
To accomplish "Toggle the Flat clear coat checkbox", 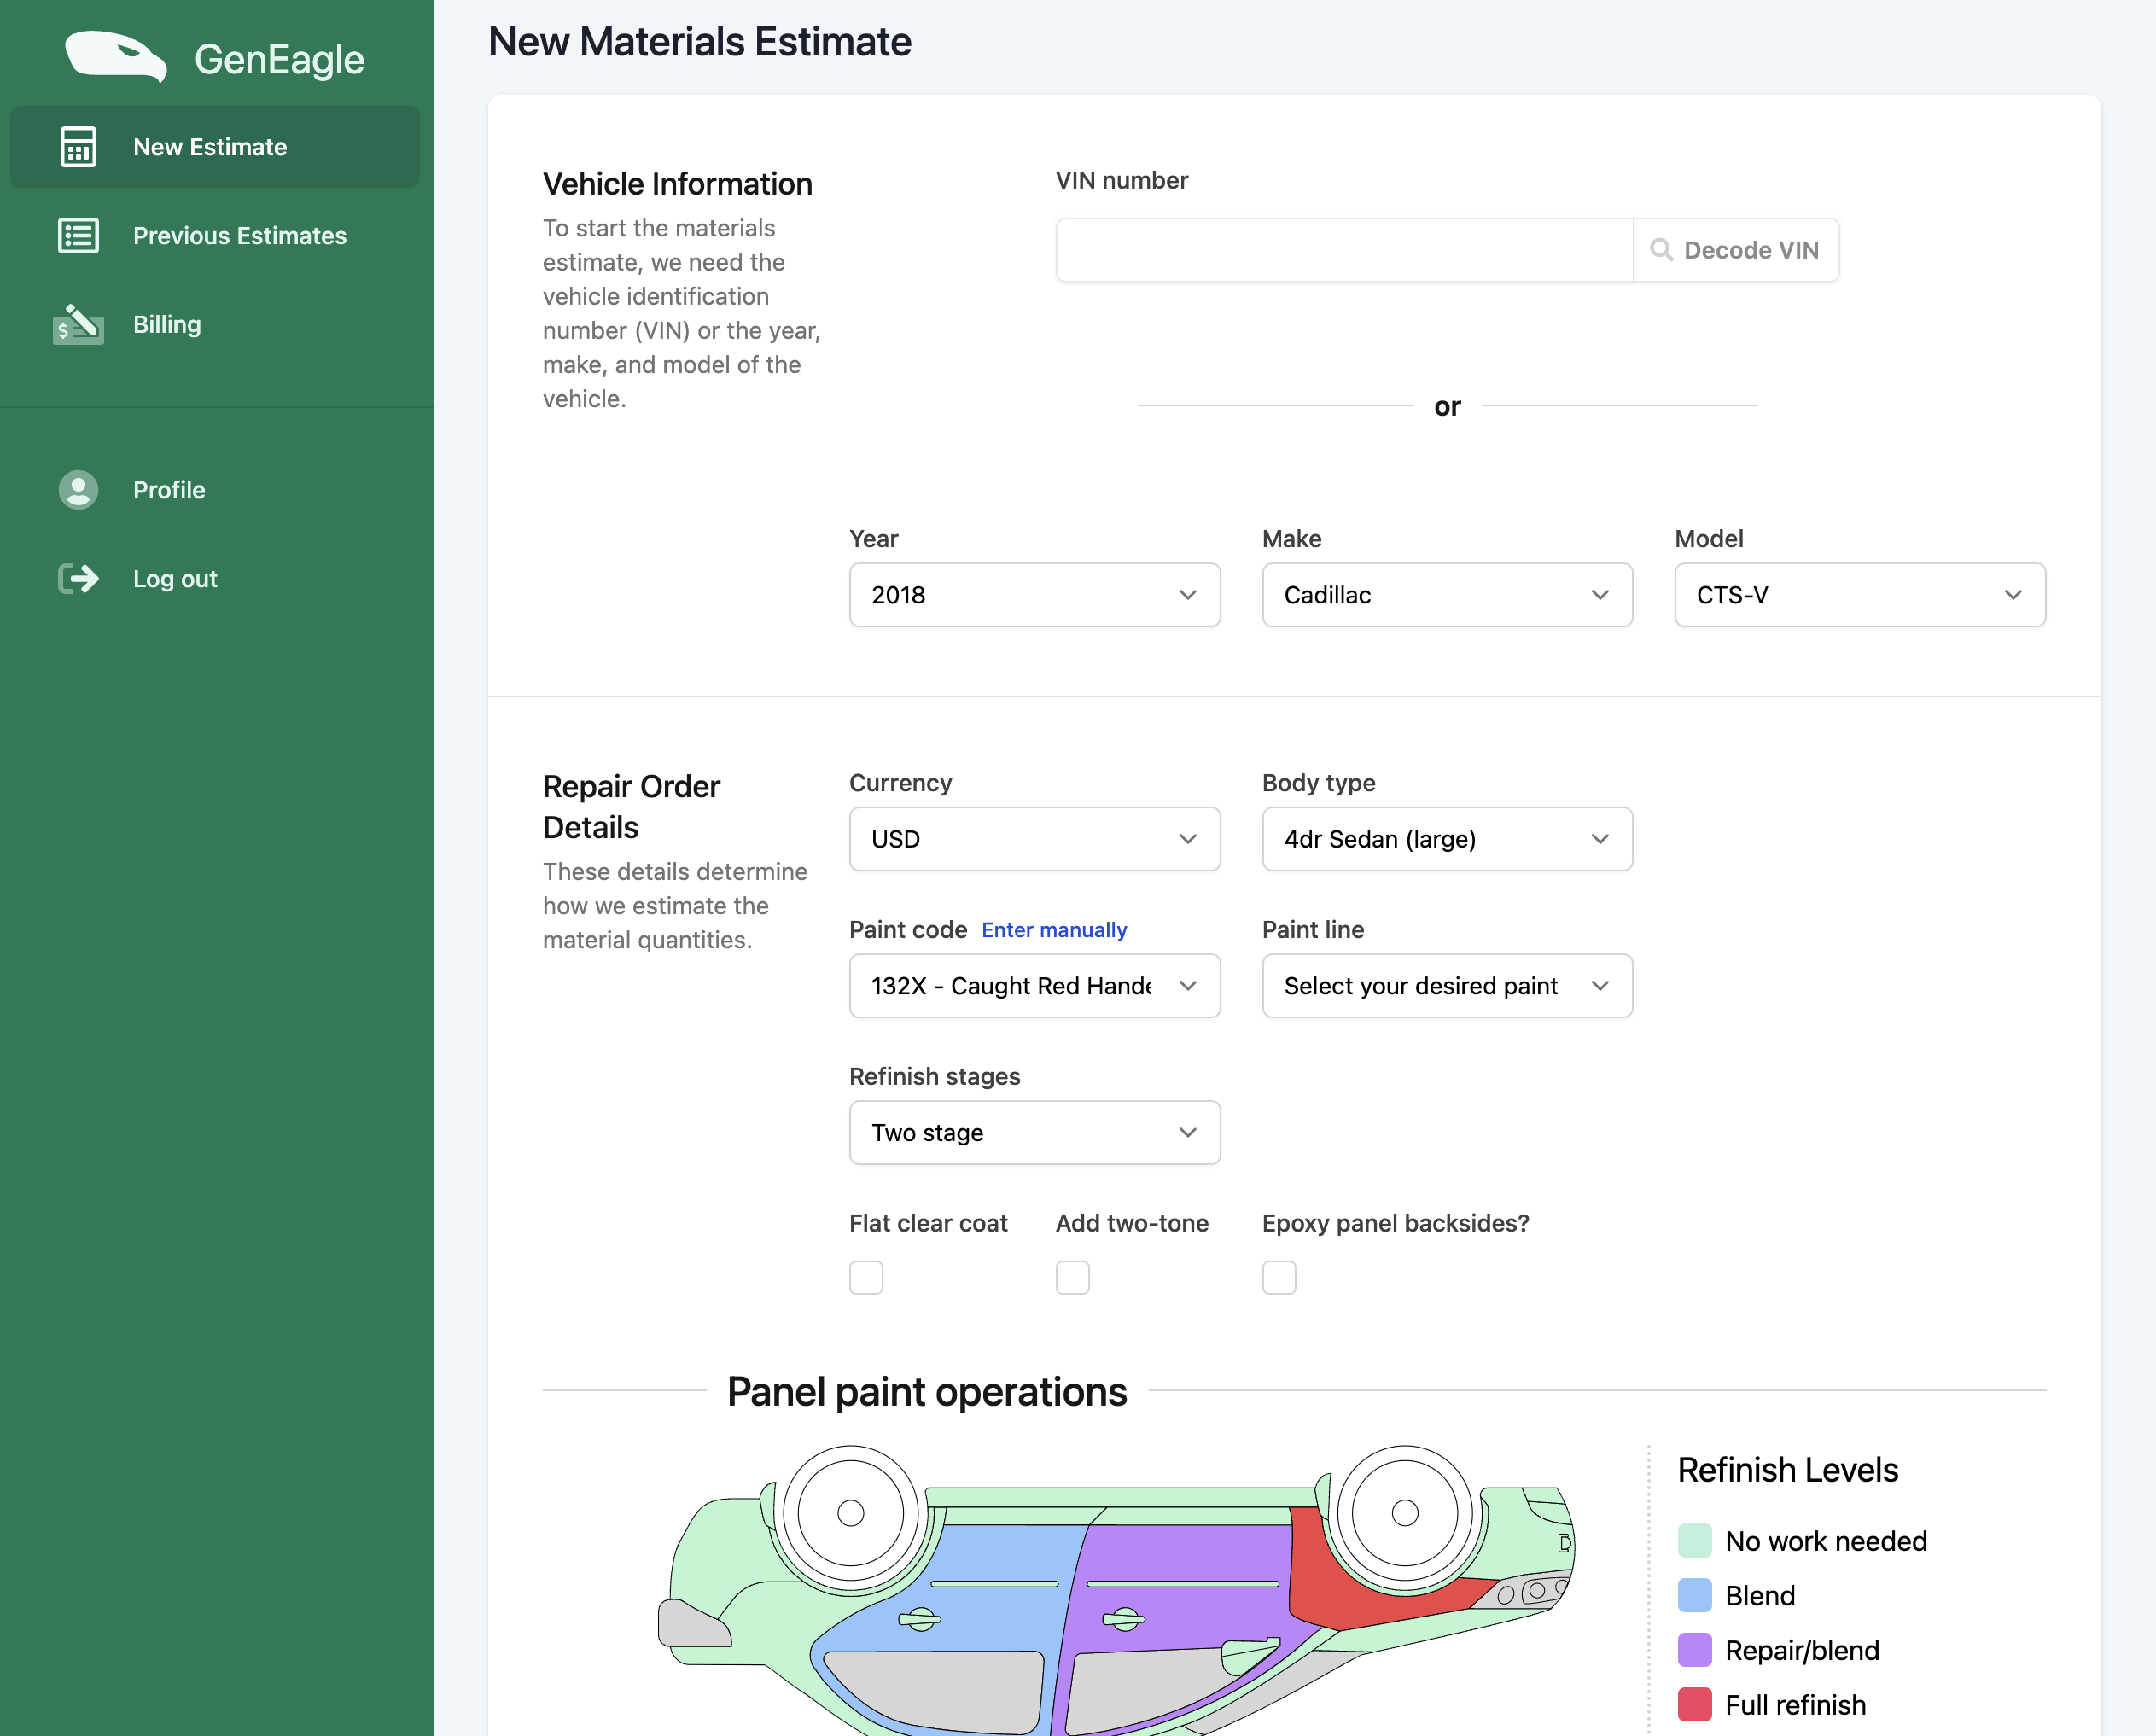I will click(866, 1275).
